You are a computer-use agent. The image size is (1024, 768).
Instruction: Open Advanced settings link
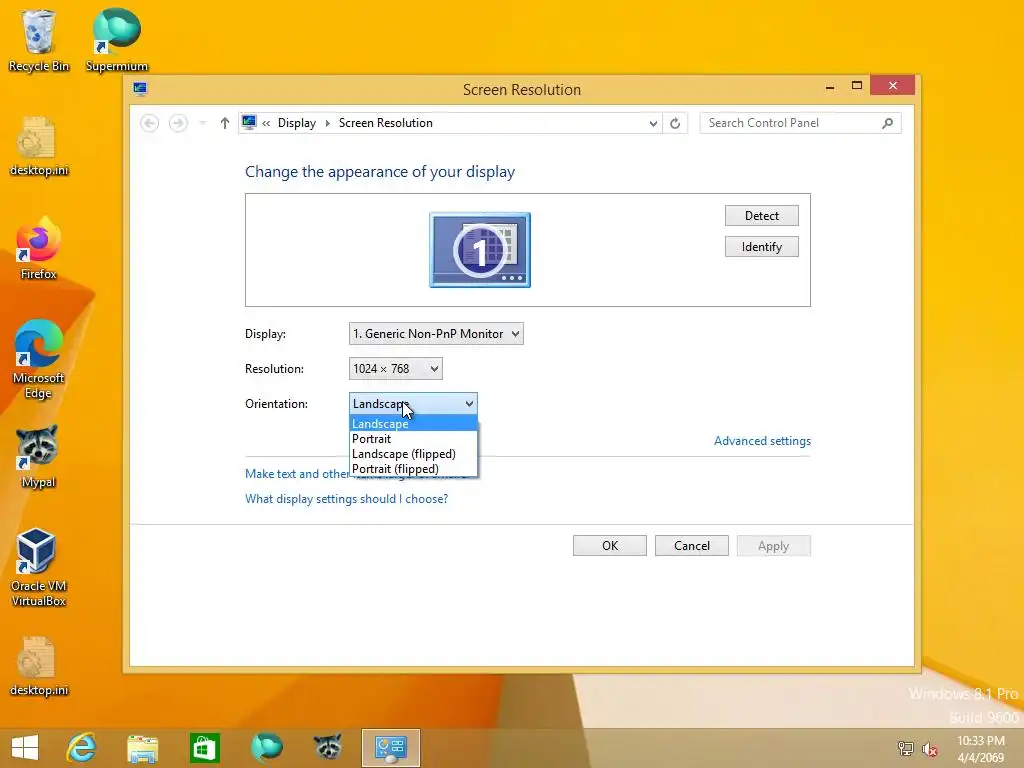click(x=762, y=441)
